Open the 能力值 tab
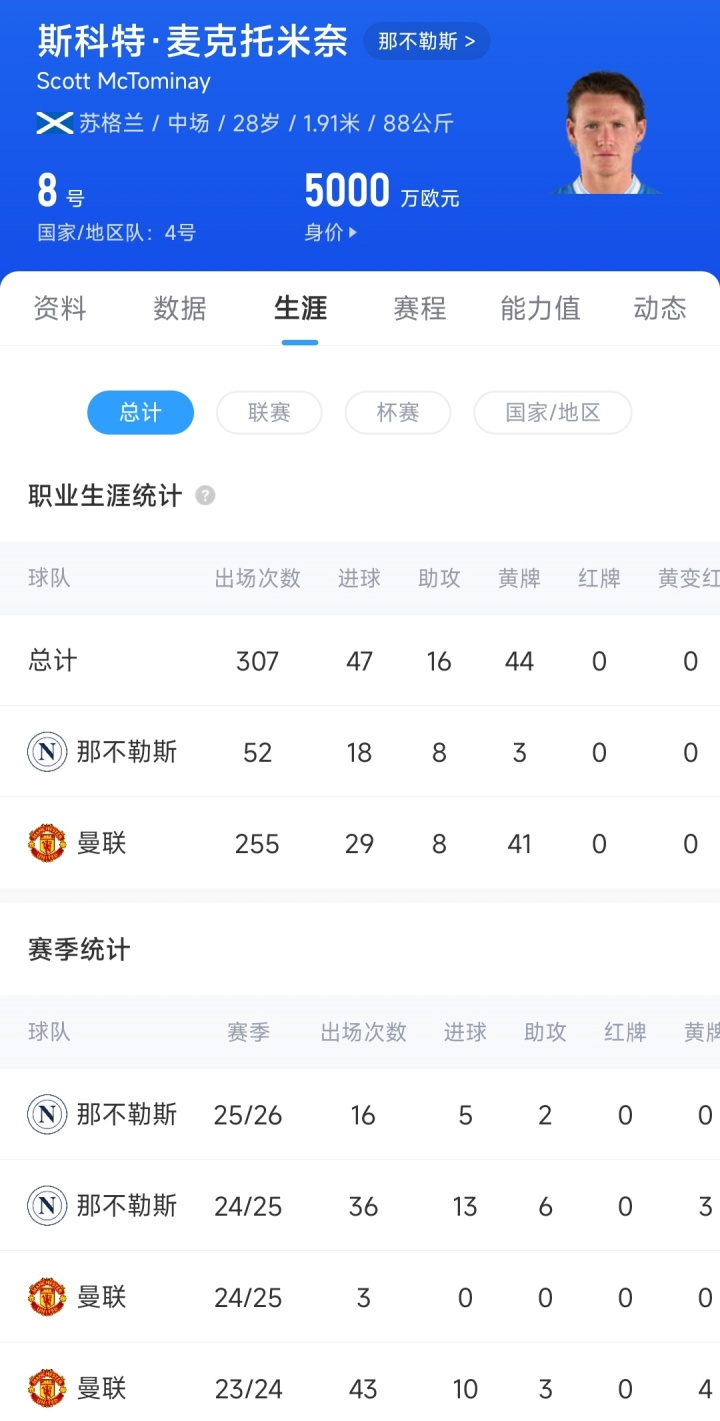This screenshot has height=1421, width=720. tap(540, 308)
